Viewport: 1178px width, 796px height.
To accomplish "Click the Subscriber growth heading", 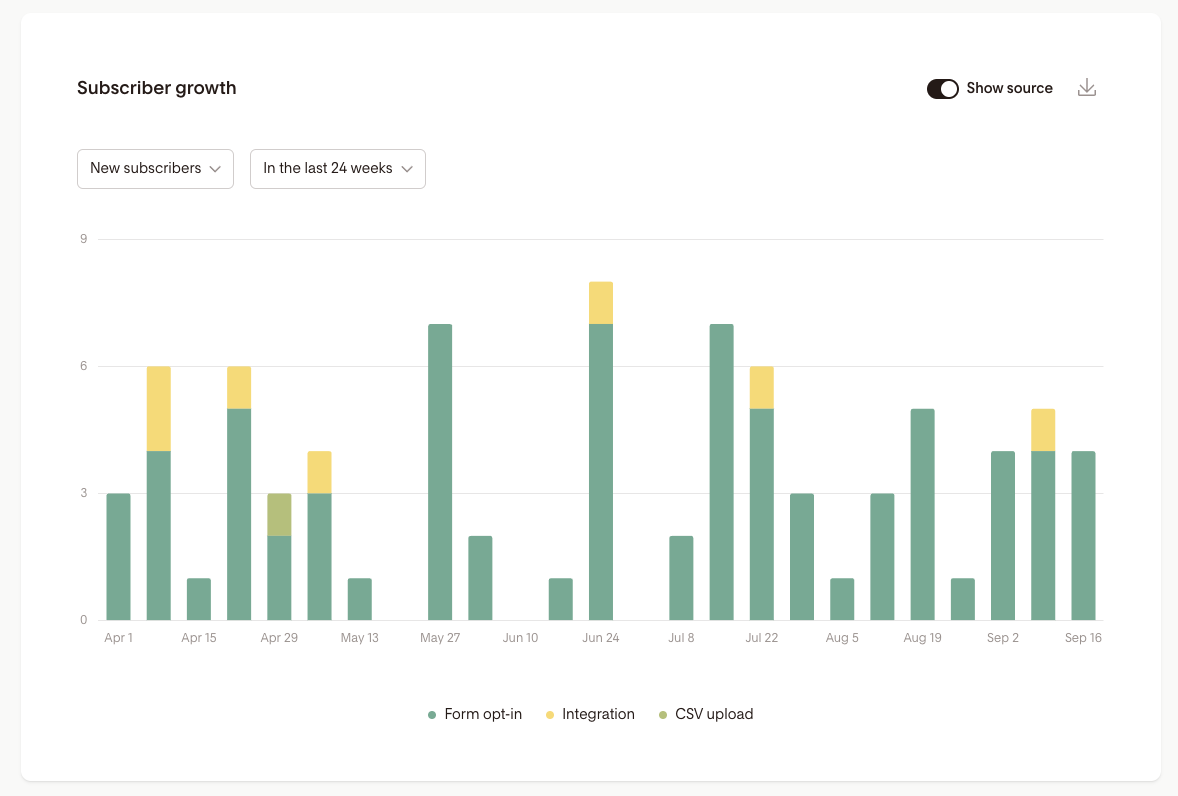I will click(156, 88).
